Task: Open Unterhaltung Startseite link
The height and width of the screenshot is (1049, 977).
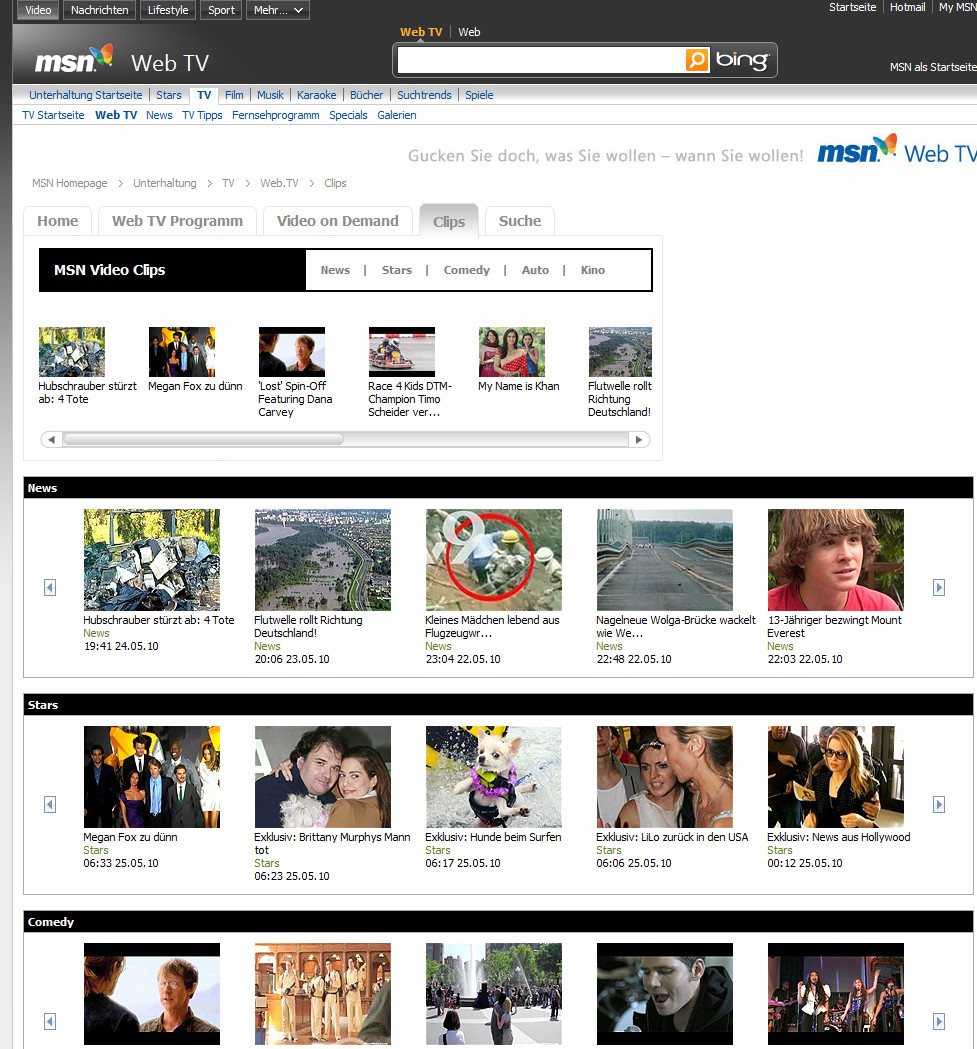Action: (x=86, y=95)
